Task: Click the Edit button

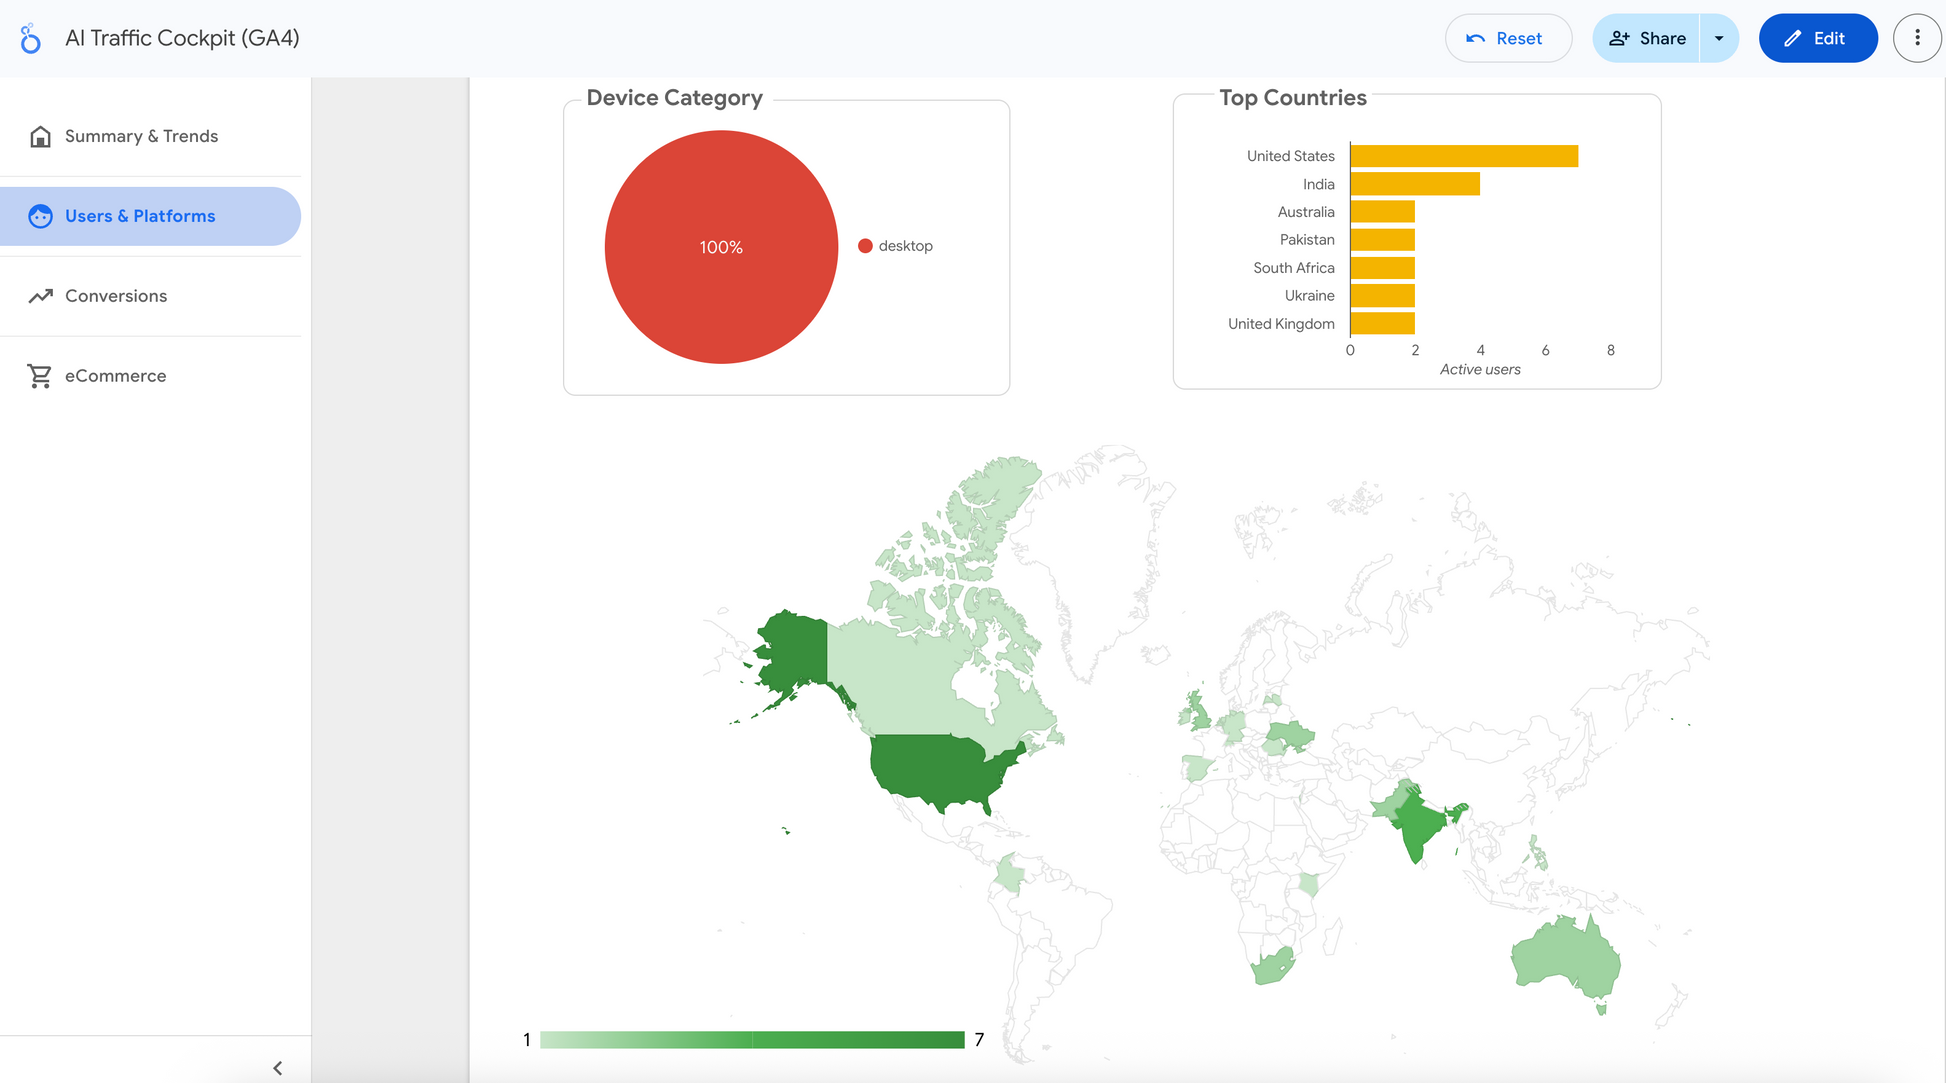Action: click(1818, 38)
